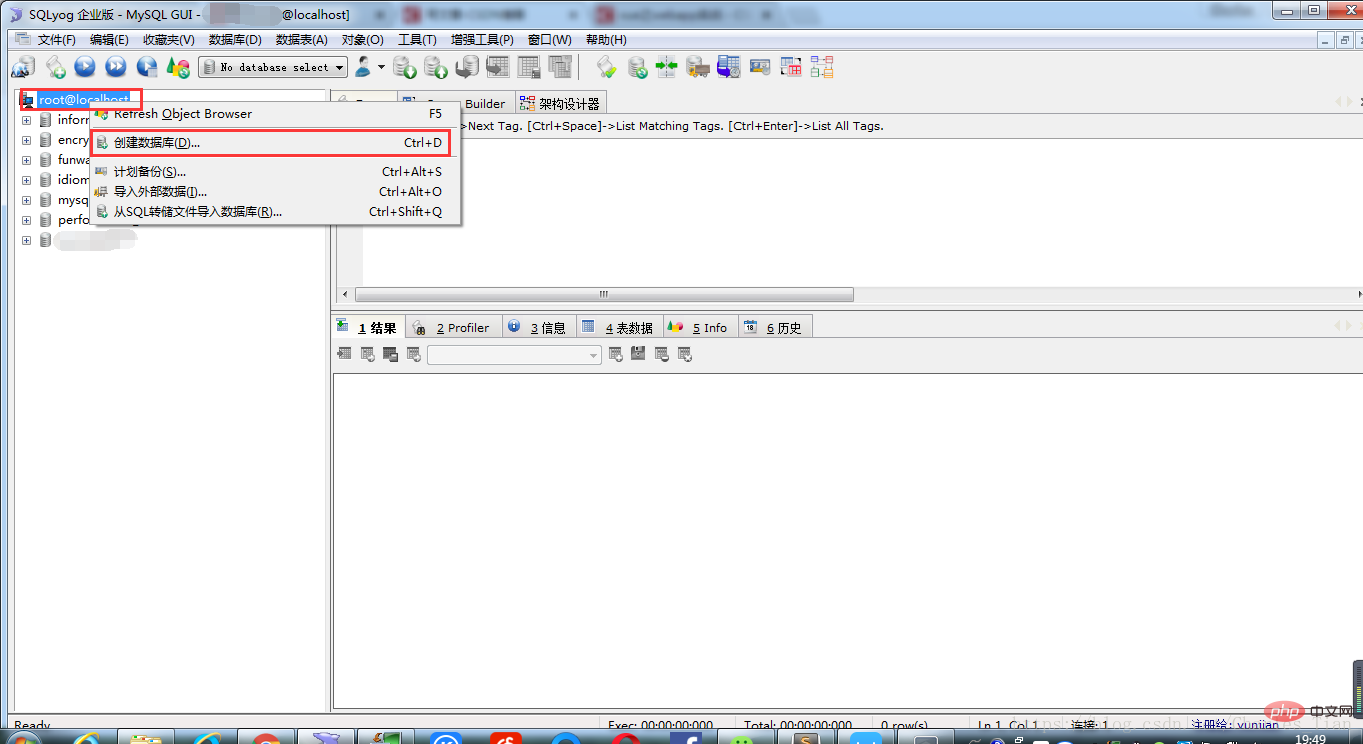
Task: Expand the first database starting with 'inforr'
Action: [x=26, y=120]
